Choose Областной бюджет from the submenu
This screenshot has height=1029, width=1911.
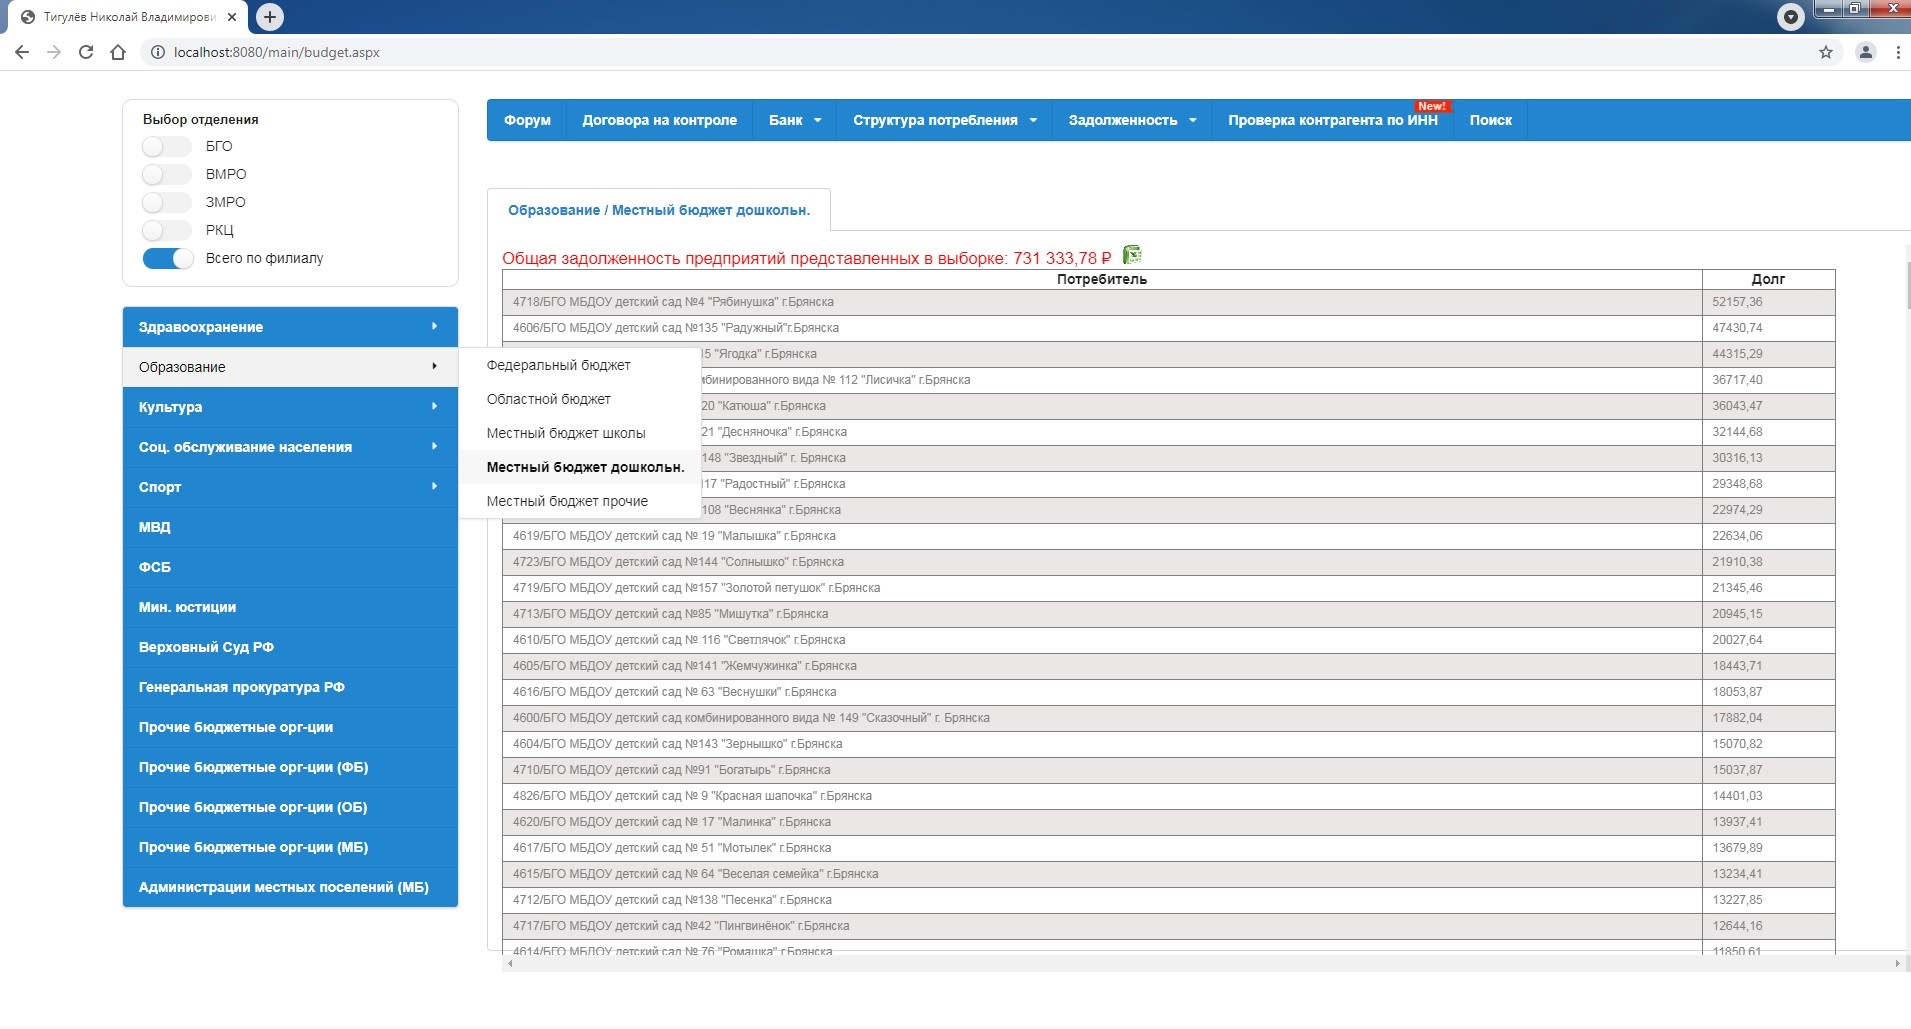548,399
